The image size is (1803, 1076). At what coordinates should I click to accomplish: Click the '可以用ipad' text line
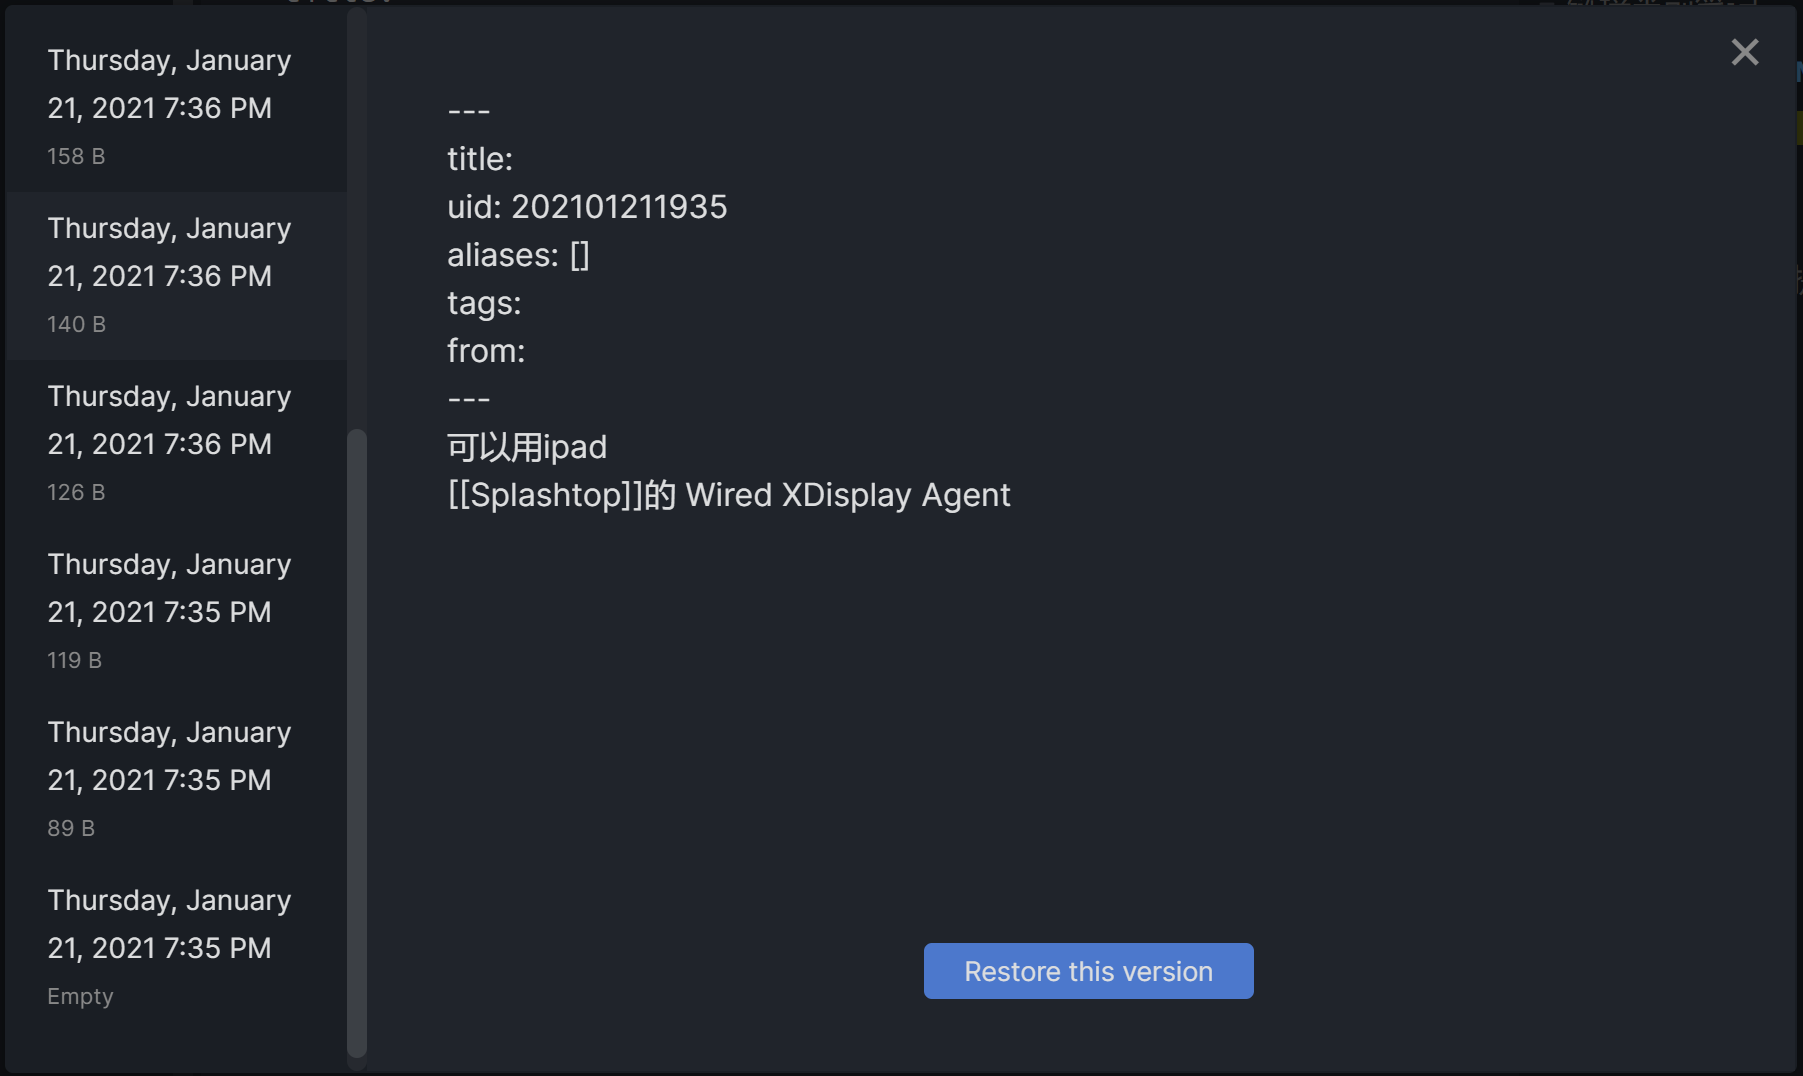(527, 447)
